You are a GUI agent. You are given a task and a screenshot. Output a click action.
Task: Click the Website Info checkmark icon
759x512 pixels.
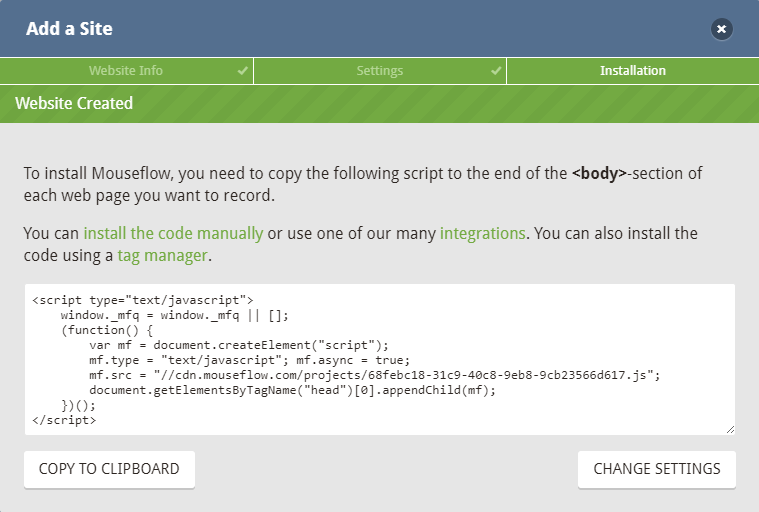click(243, 71)
